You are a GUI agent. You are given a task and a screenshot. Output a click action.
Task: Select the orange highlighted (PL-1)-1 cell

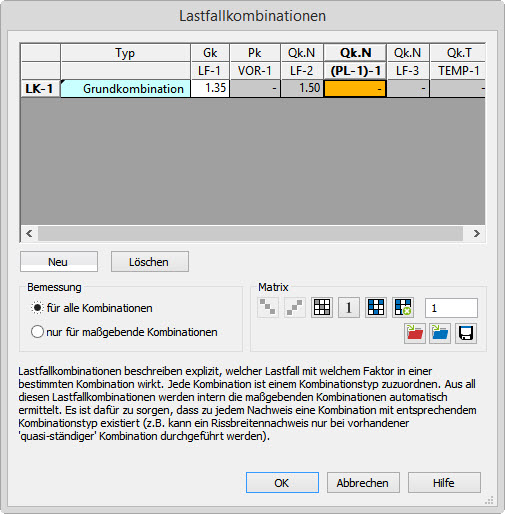point(355,89)
